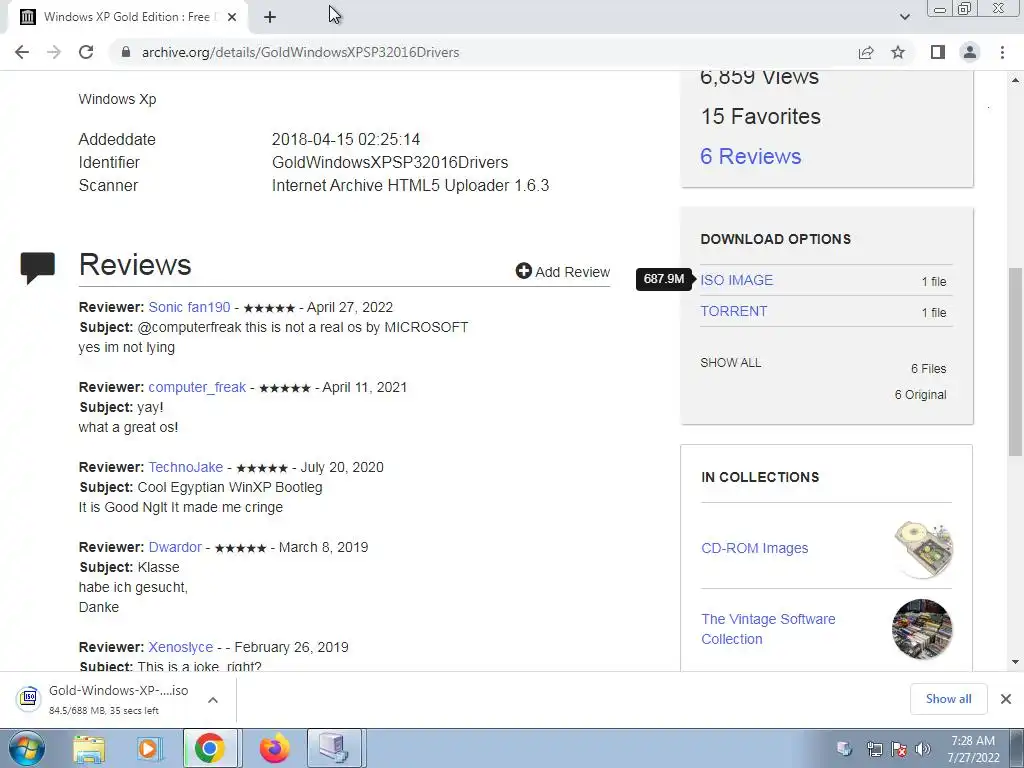Click the safely remove hardware tray icon
The height and width of the screenshot is (768, 1024).
(844, 748)
